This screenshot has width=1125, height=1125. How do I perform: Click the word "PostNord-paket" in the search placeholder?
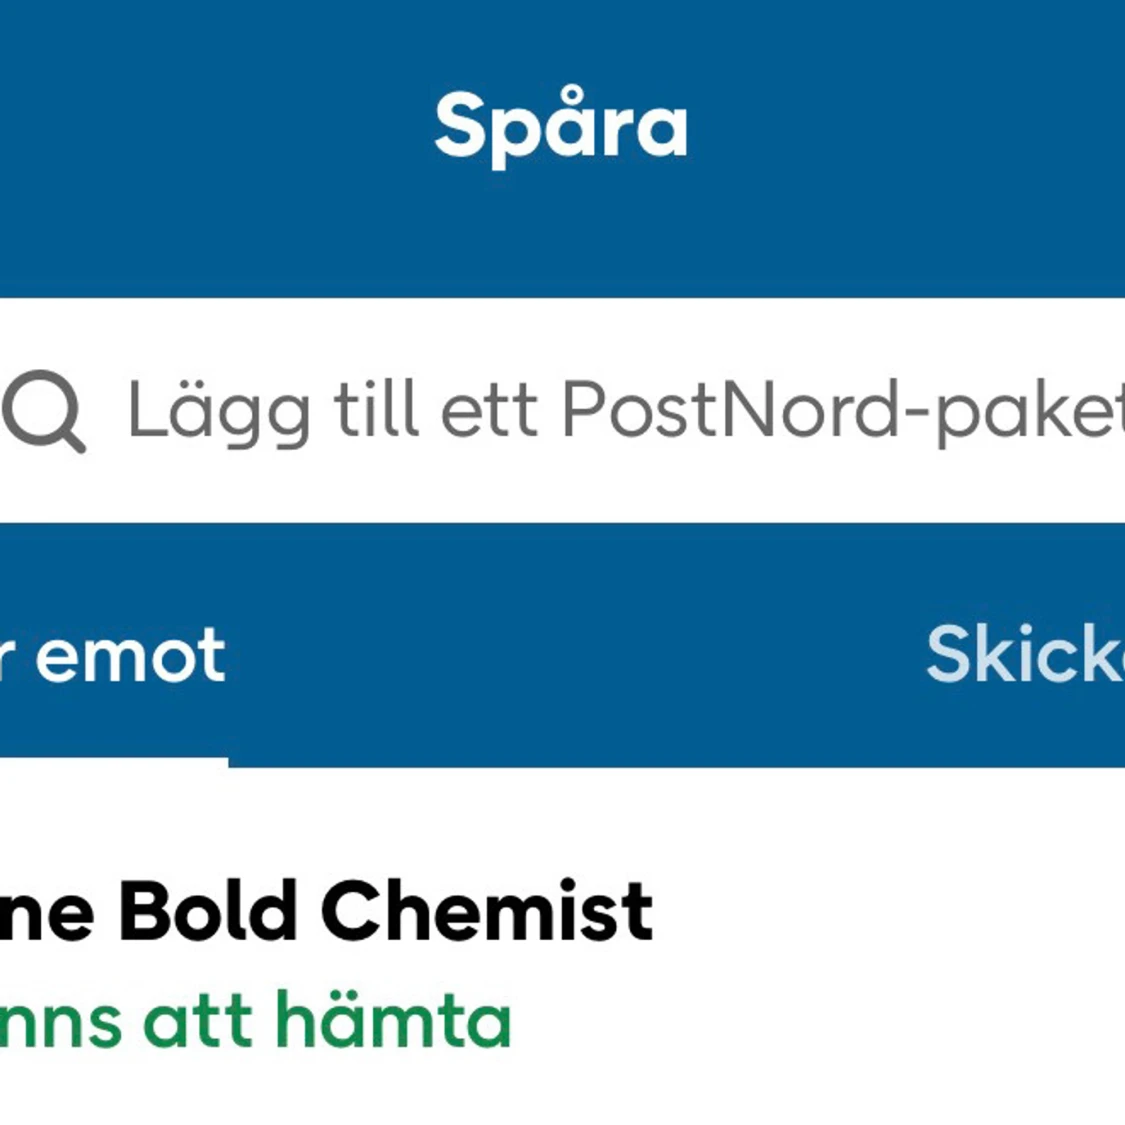point(840,410)
